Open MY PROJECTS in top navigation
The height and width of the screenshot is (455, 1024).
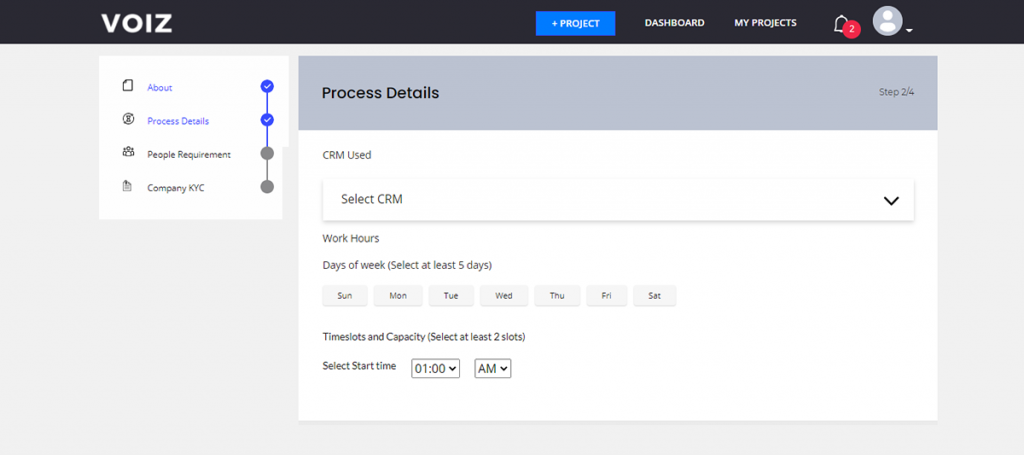tap(765, 23)
